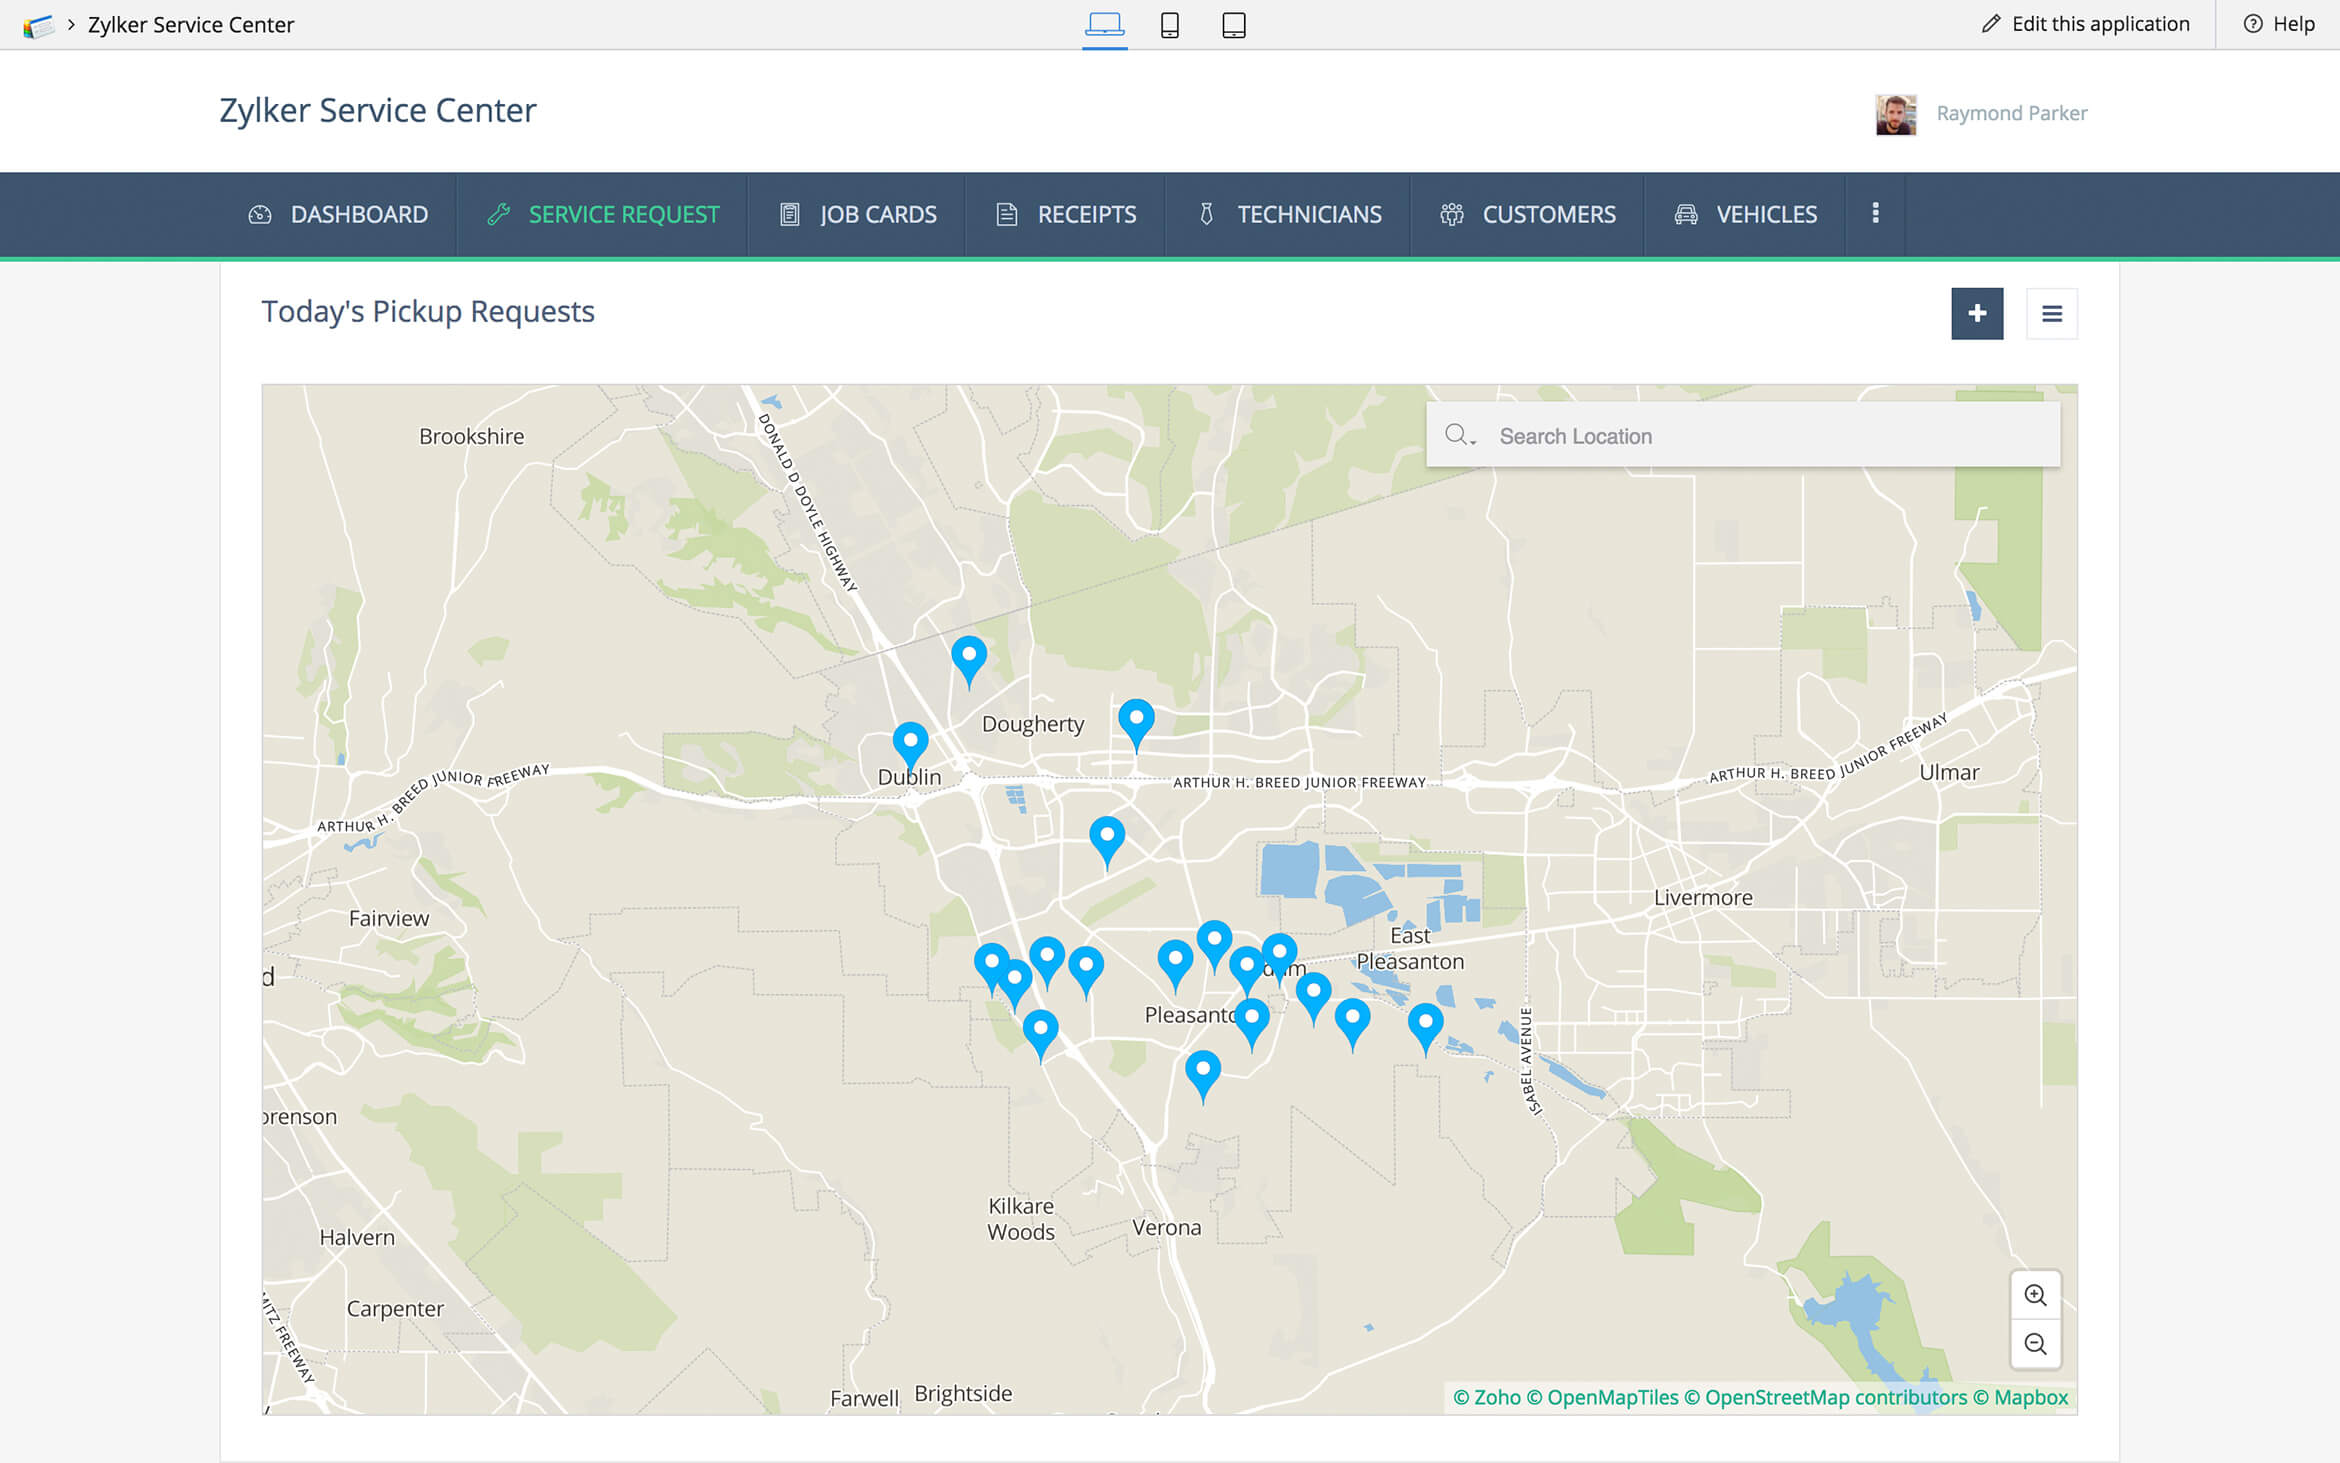Go to the Dashboard tab
Screen dimensions: 2340x1463
point(338,214)
